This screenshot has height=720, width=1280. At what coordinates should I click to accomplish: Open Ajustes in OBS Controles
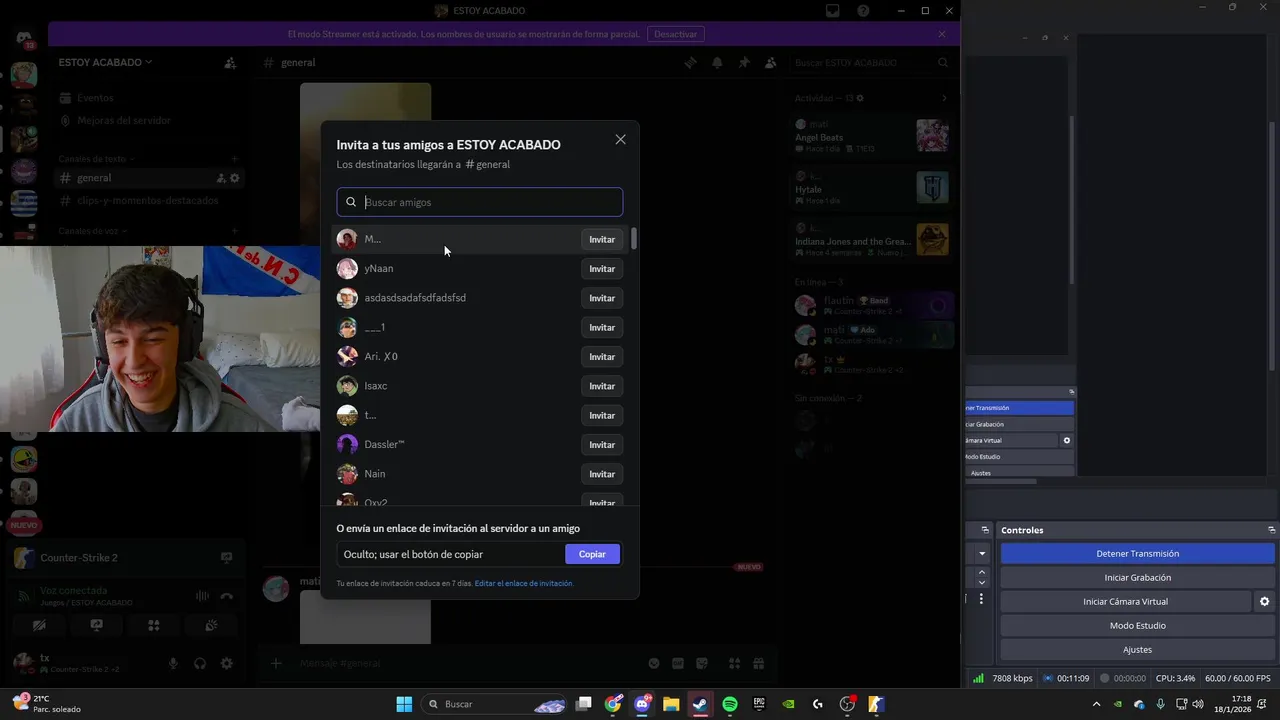pos(1138,650)
